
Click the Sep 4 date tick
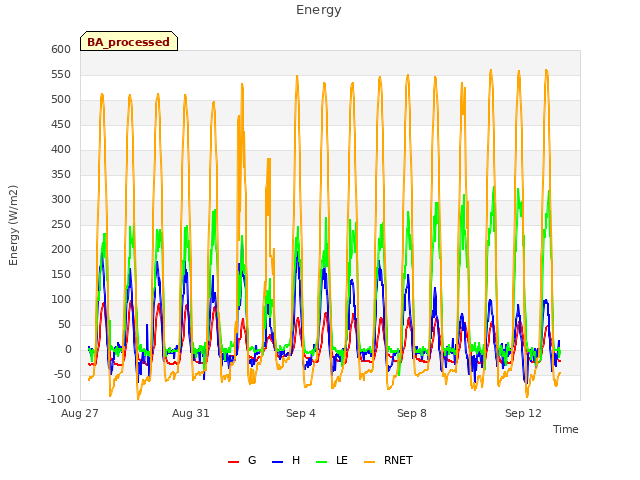301,413
